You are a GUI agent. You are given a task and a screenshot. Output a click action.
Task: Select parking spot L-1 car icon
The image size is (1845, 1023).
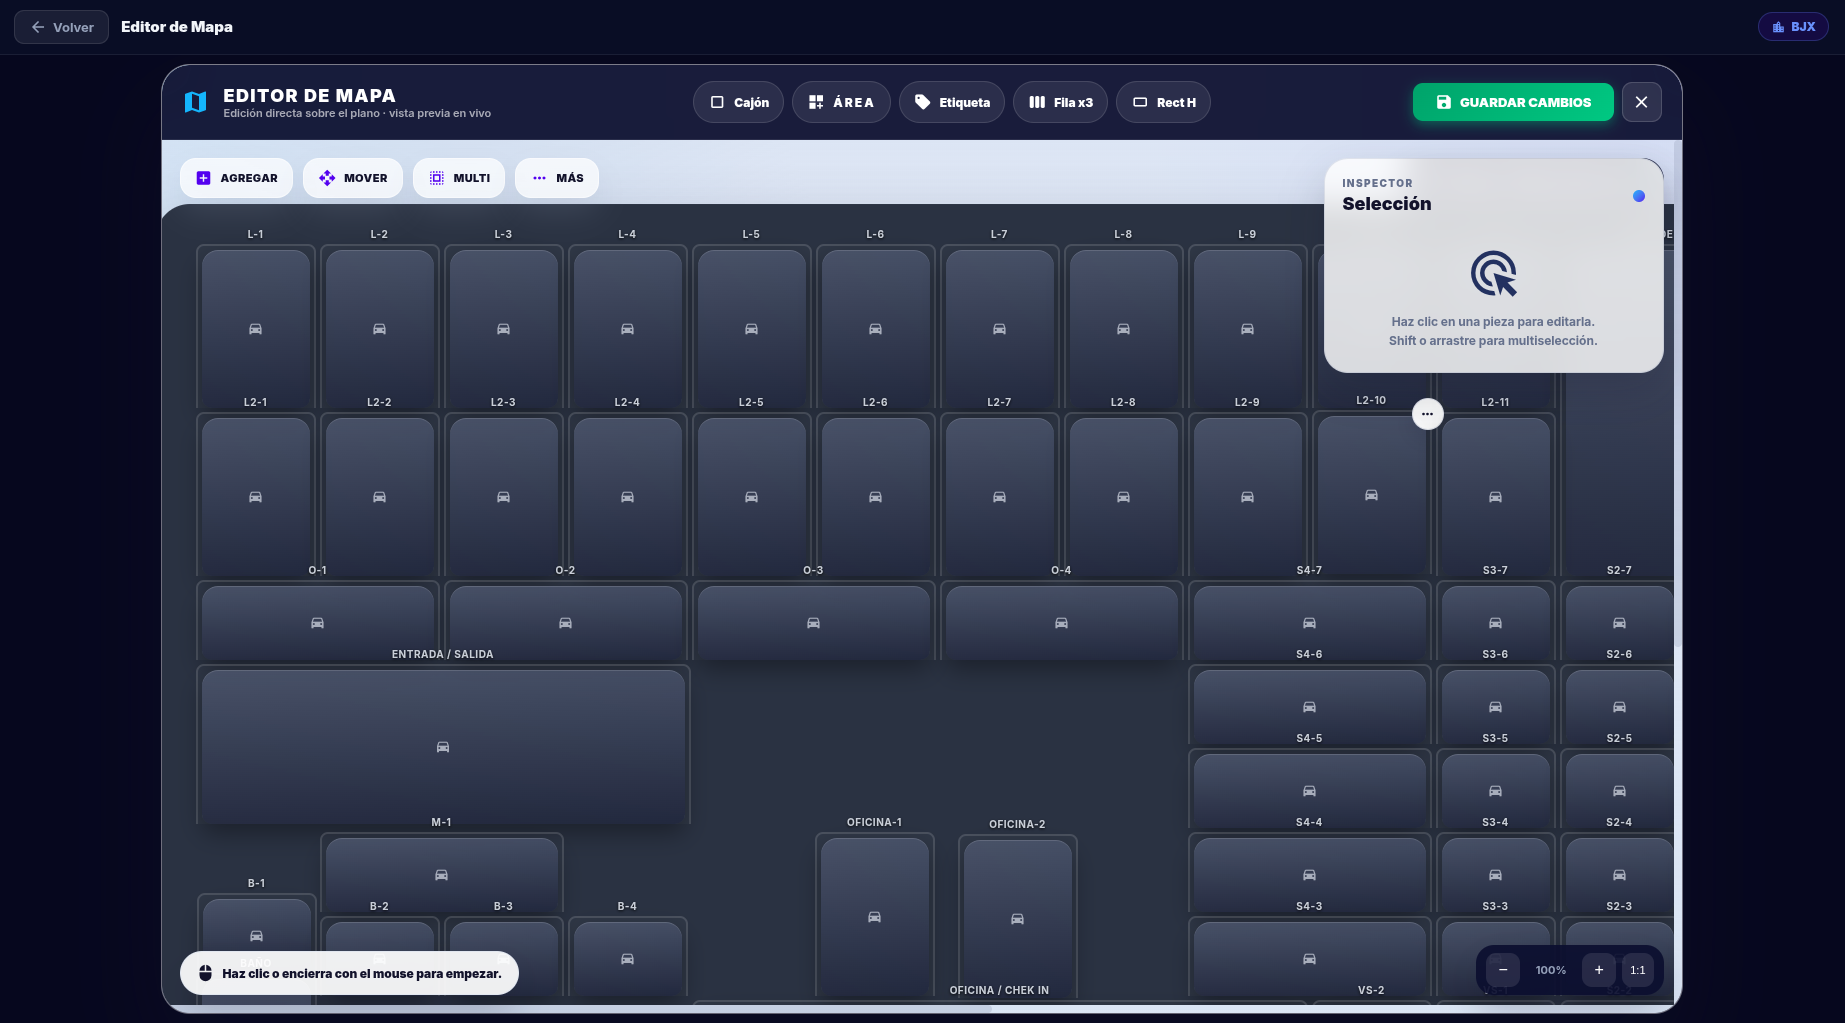click(255, 329)
